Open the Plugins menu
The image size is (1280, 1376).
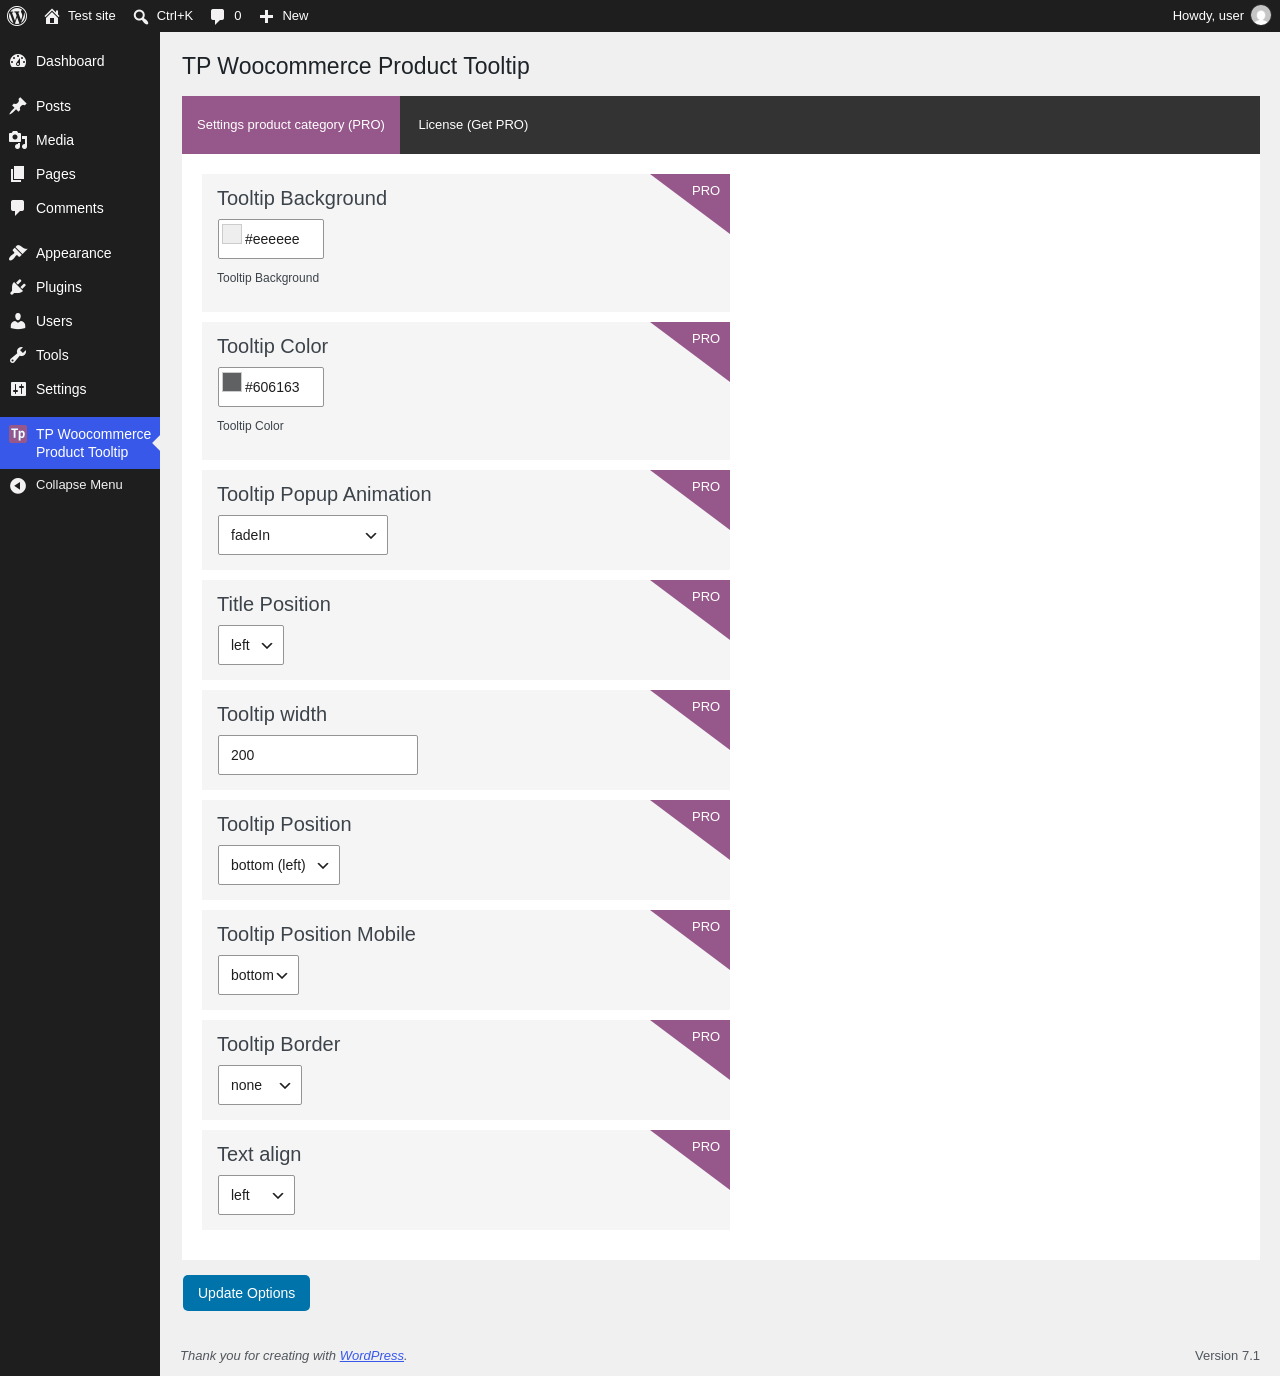point(80,287)
